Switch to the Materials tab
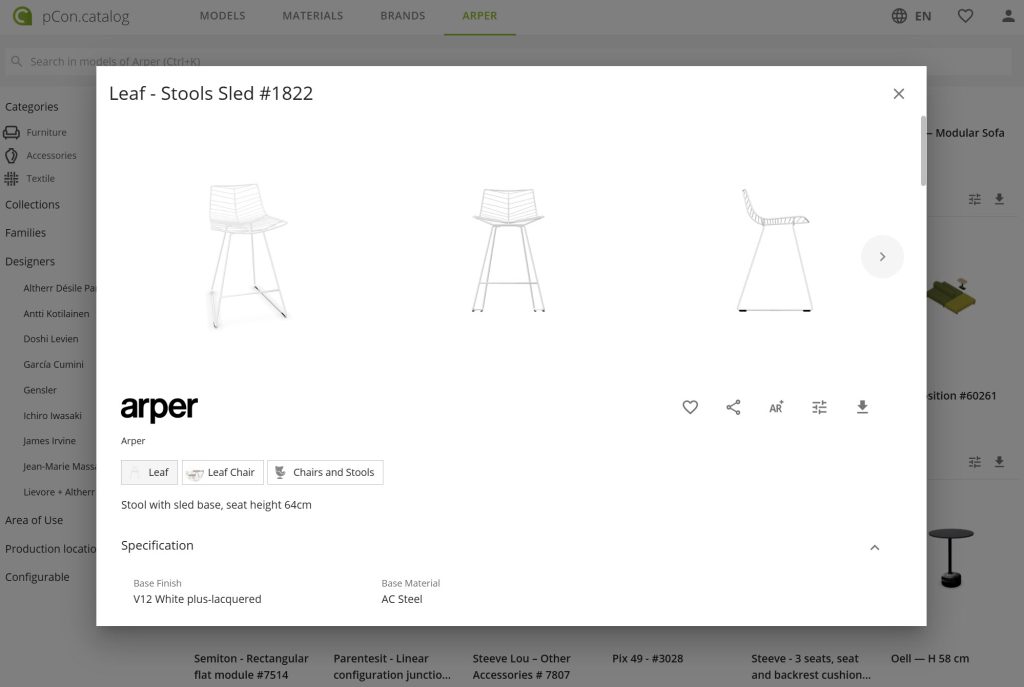The height and width of the screenshot is (687, 1024). coord(312,16)
